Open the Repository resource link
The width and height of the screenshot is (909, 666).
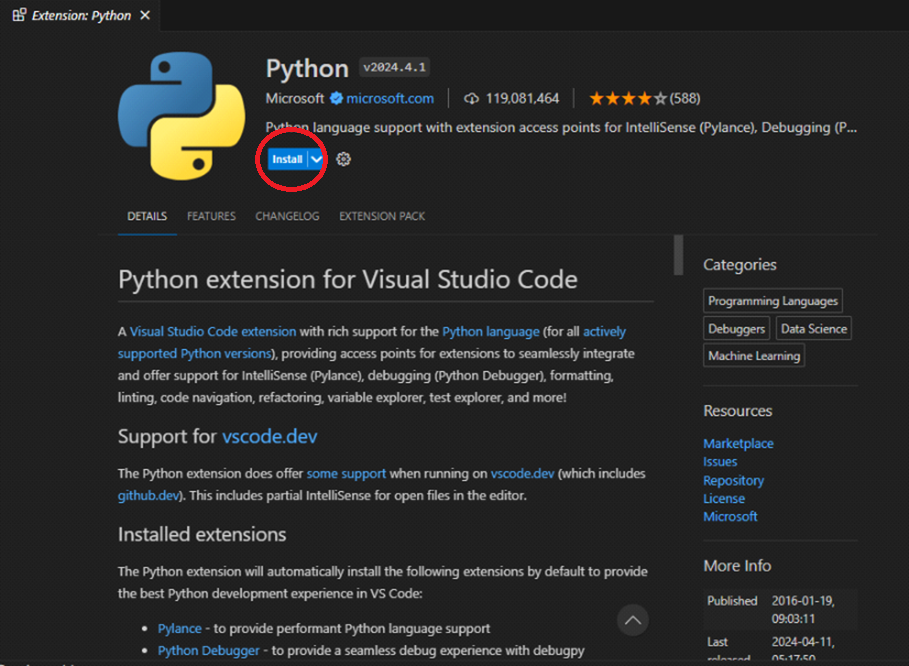pos(733,480)
